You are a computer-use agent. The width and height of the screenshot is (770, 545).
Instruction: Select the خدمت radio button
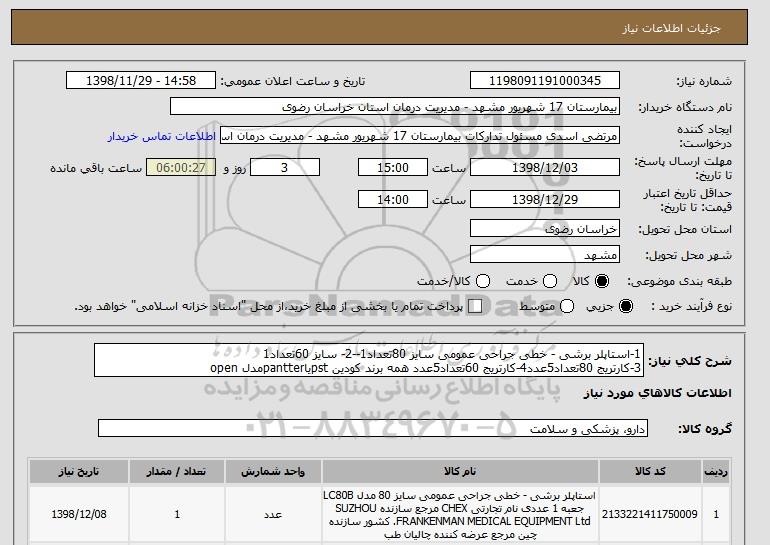tap(550, 281)
